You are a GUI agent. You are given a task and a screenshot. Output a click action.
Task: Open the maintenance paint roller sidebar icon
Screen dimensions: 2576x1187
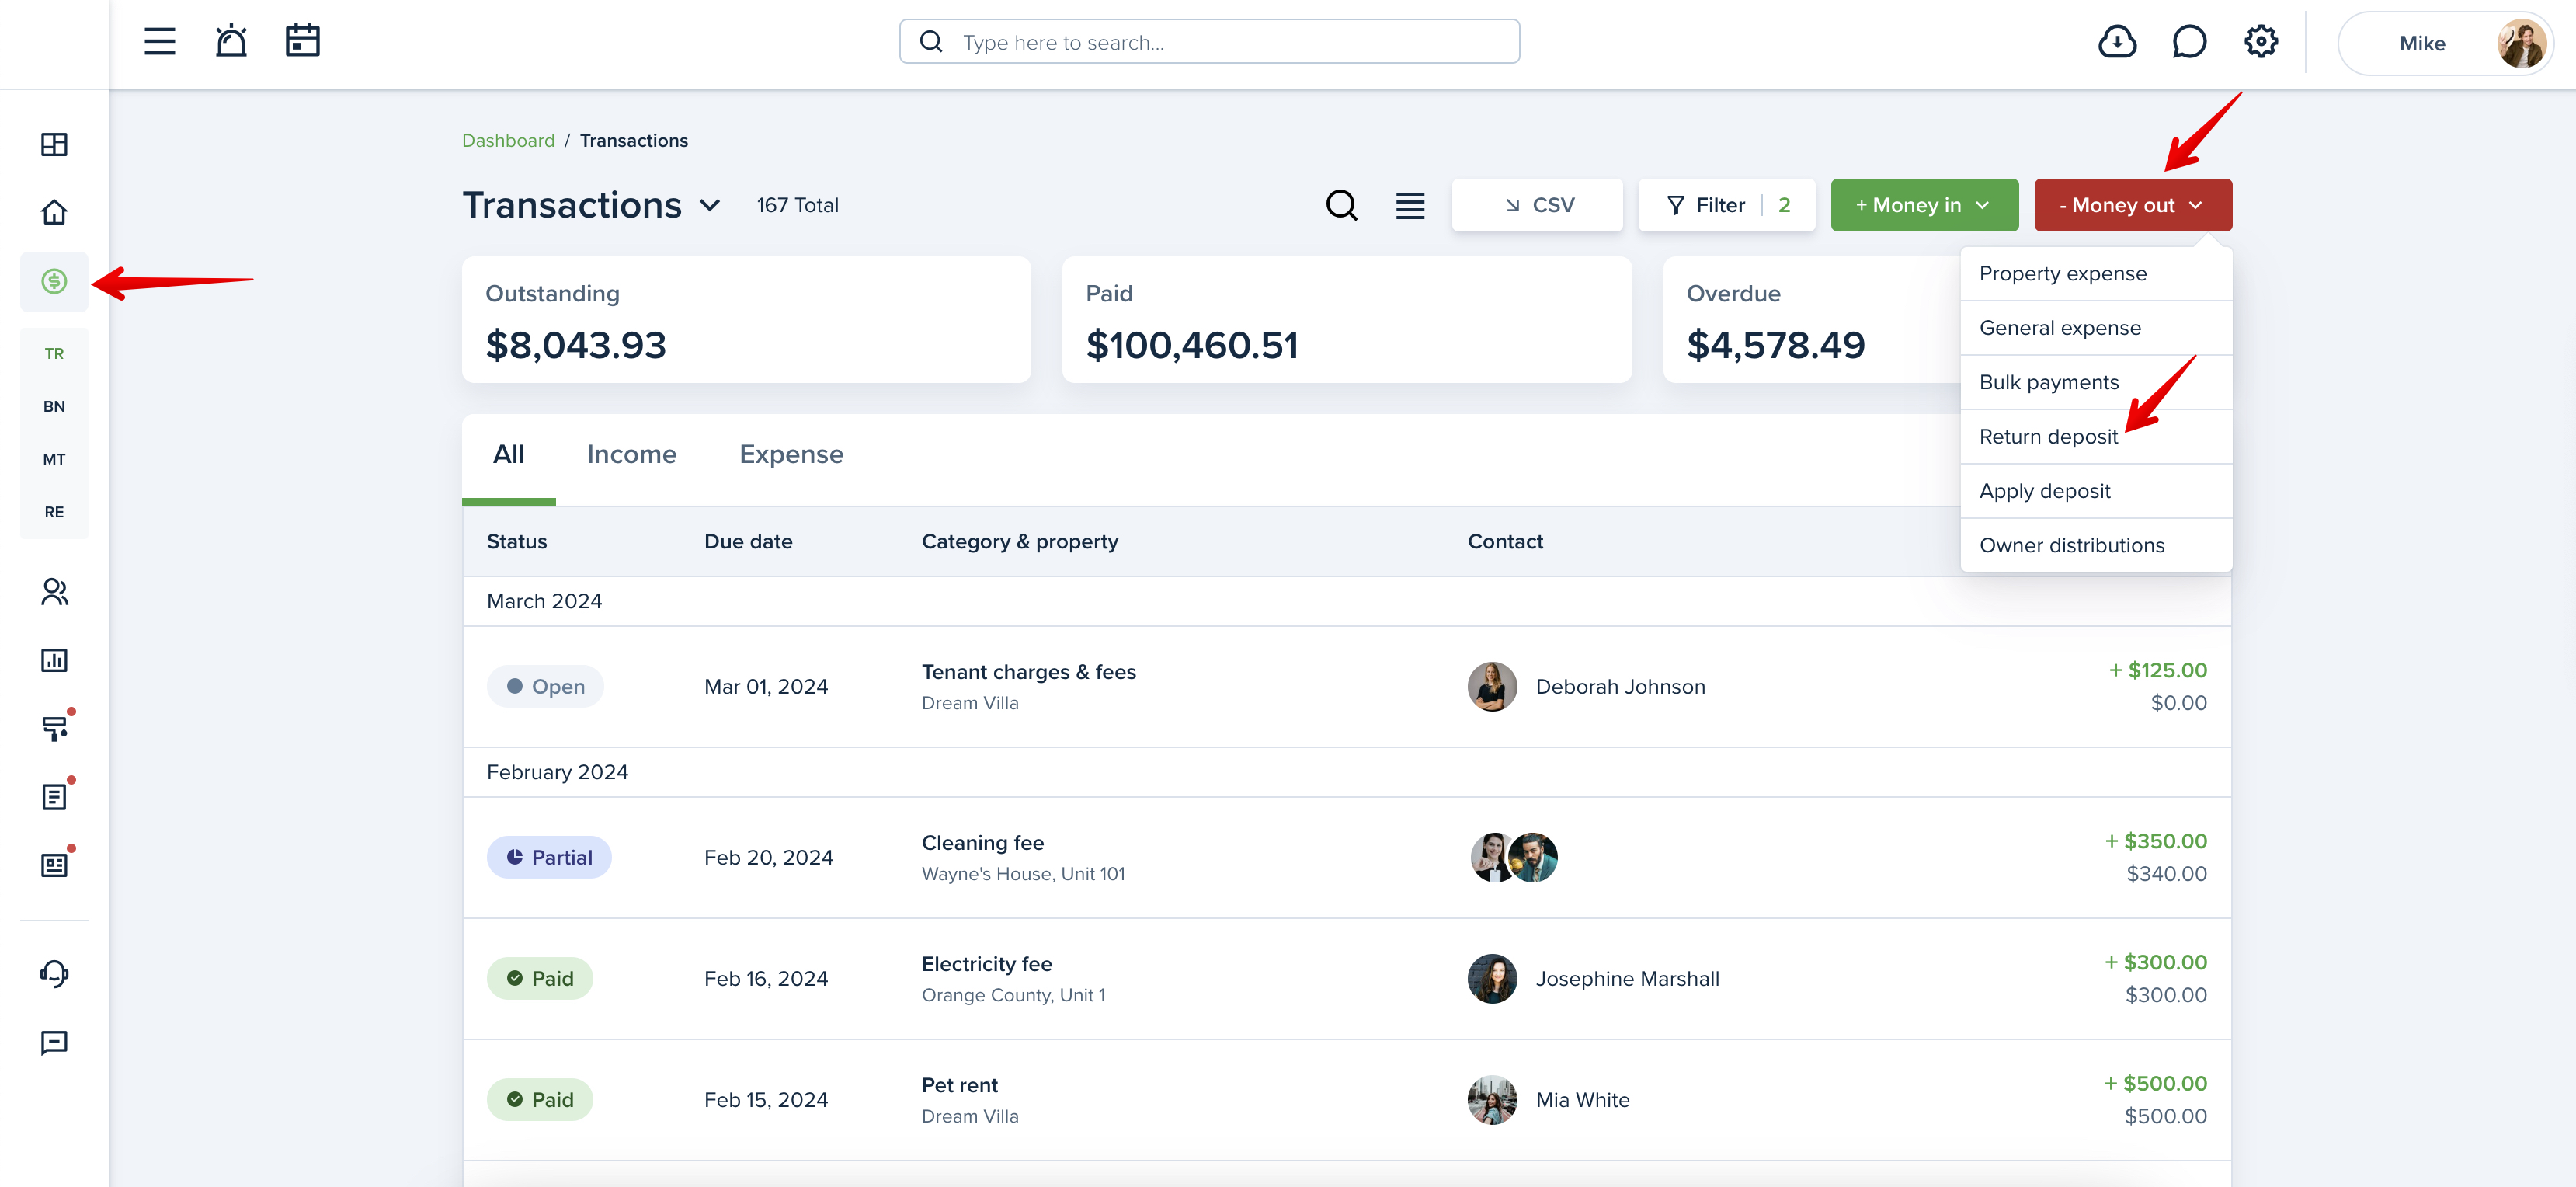pyautogui.click(x=55, y=727)
